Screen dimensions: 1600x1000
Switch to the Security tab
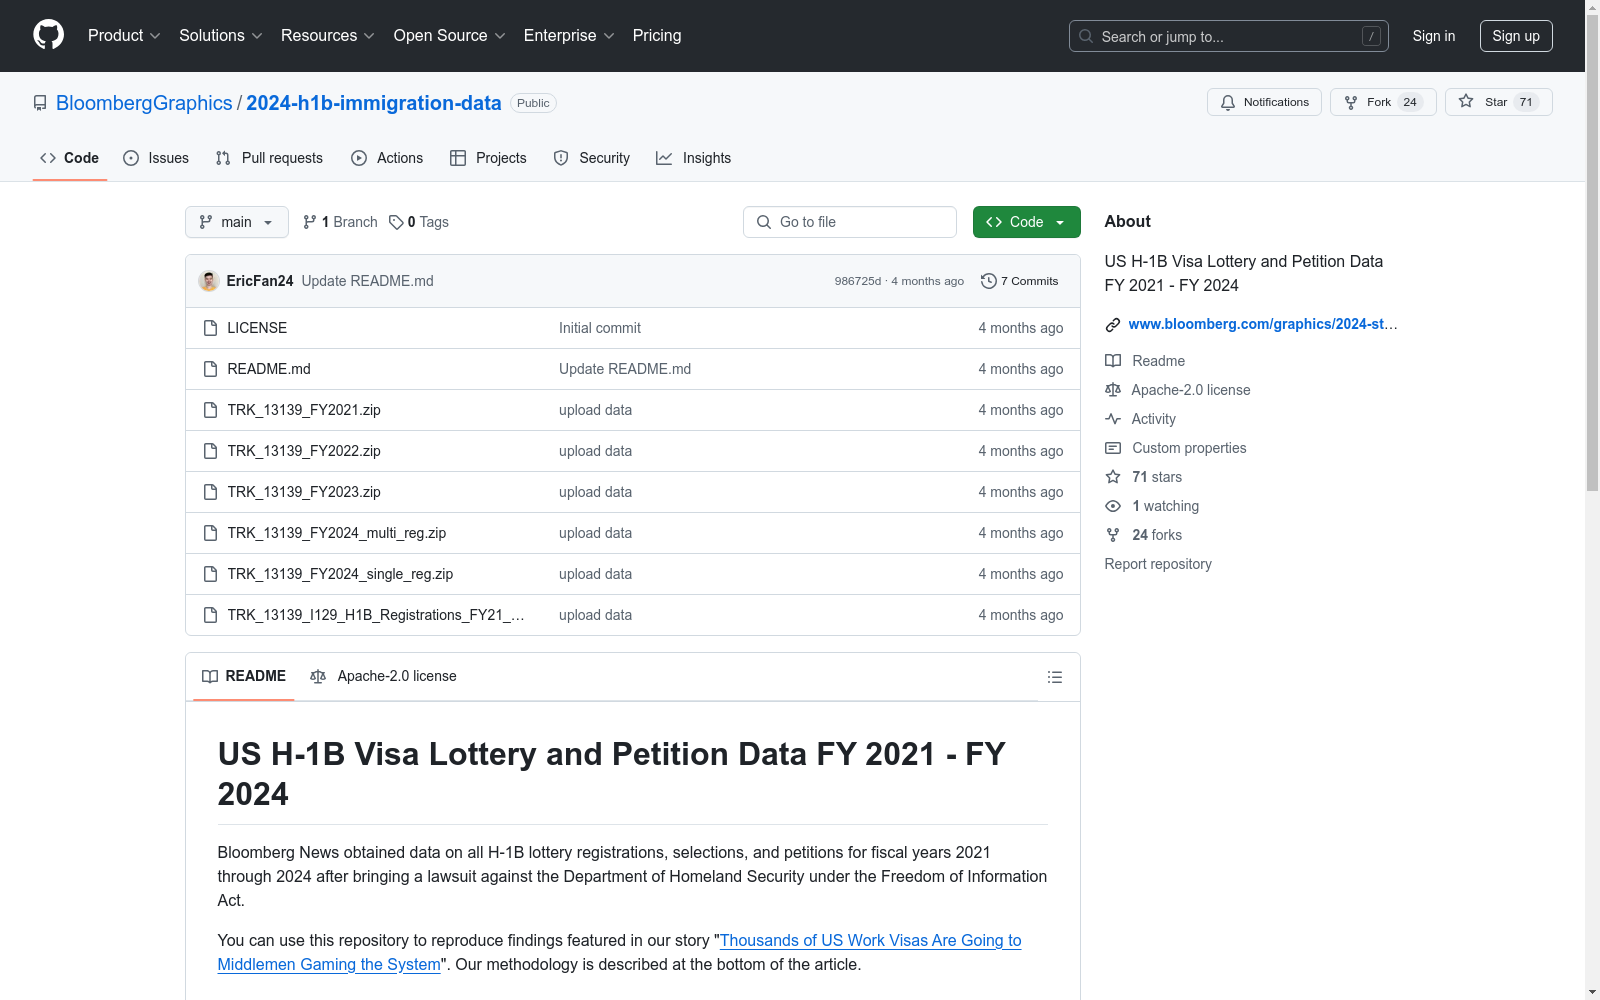(592, 158)
